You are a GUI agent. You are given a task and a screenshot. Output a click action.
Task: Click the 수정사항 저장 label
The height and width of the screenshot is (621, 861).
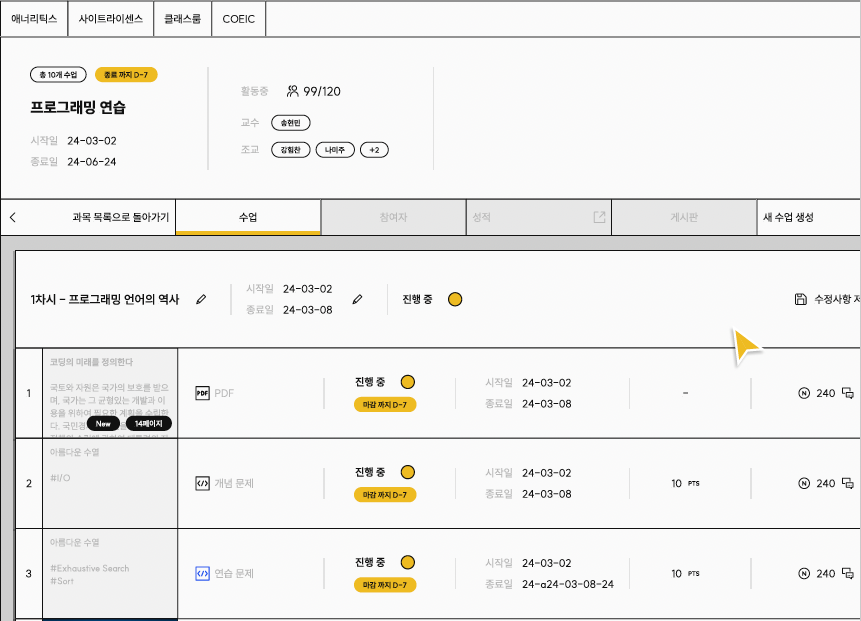pos(837,299)
